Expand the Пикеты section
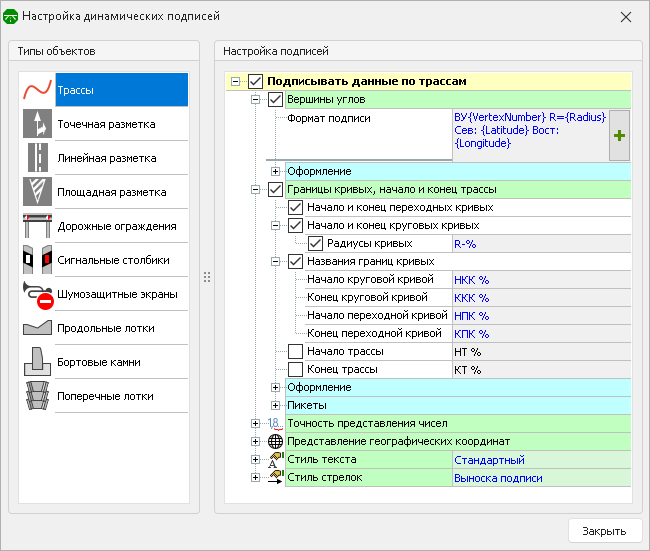650x551 pixels. (275, 405)
